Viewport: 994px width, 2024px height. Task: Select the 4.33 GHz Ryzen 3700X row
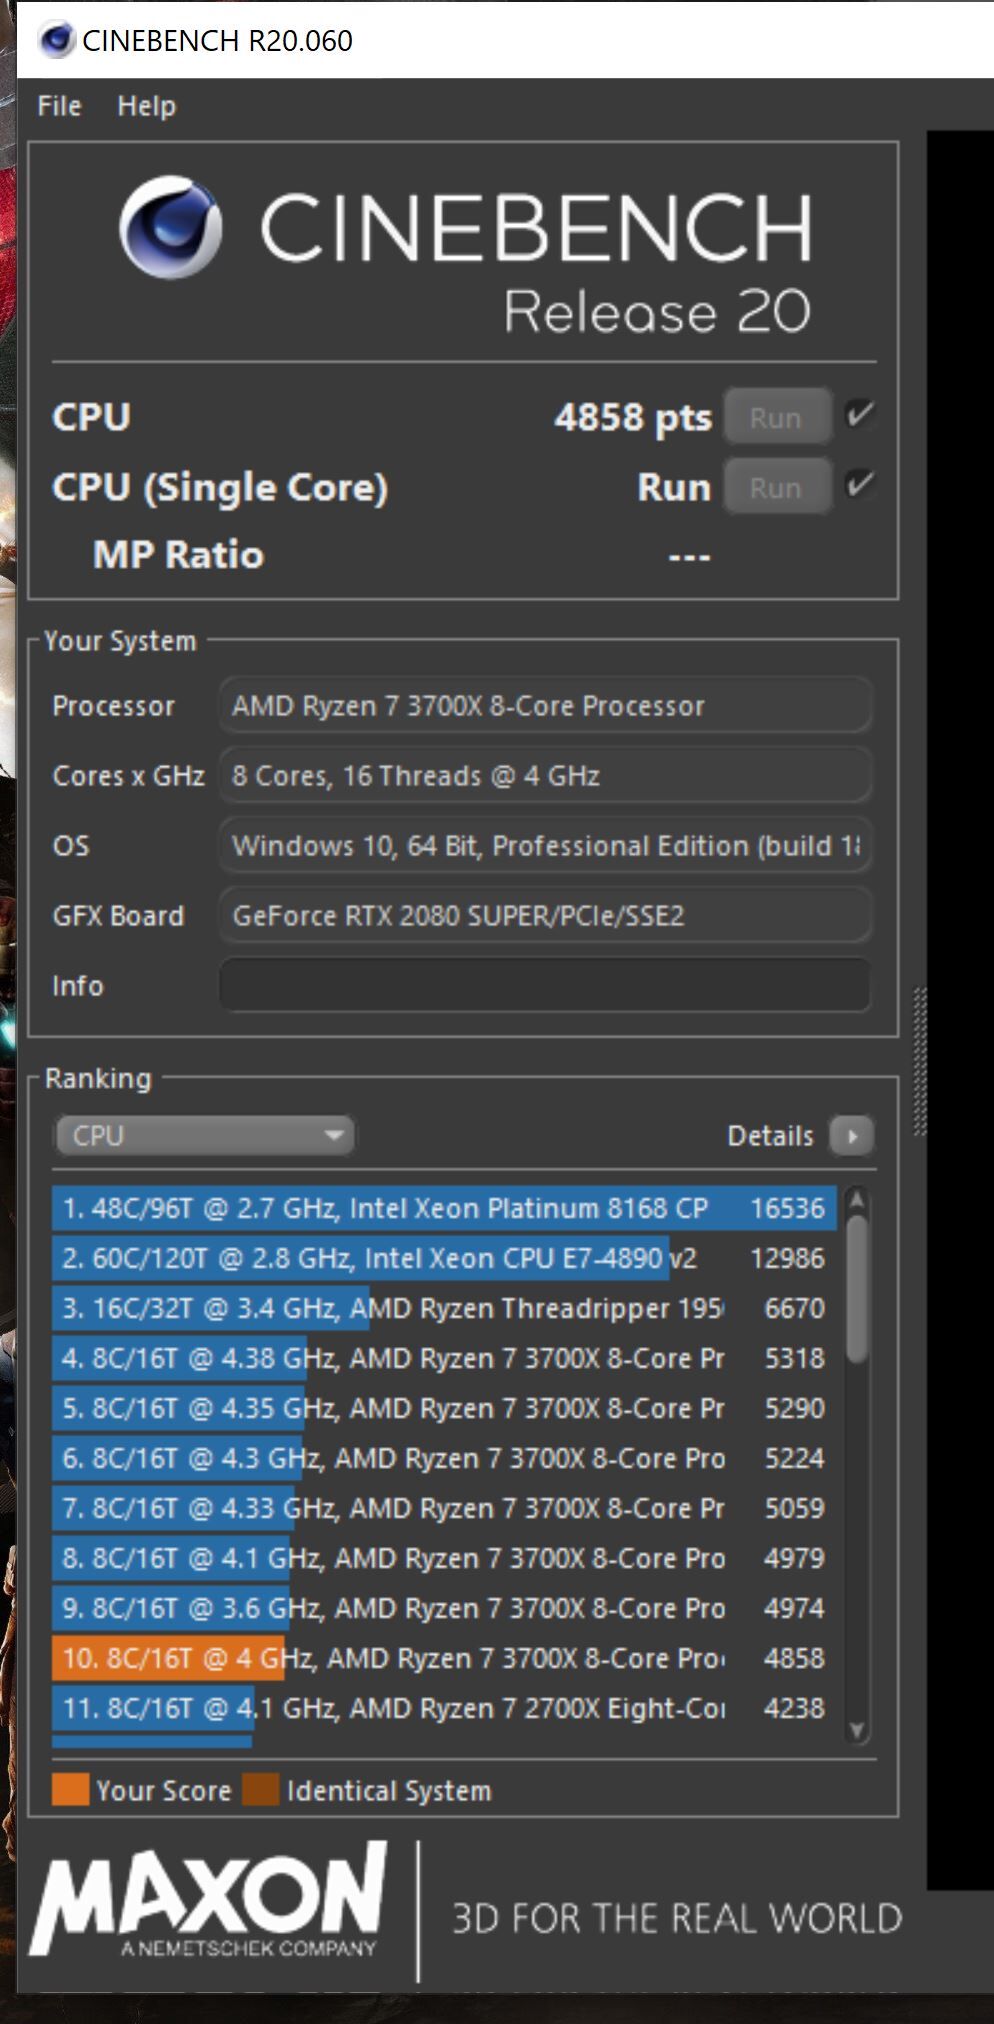[x=445, y=1508]
